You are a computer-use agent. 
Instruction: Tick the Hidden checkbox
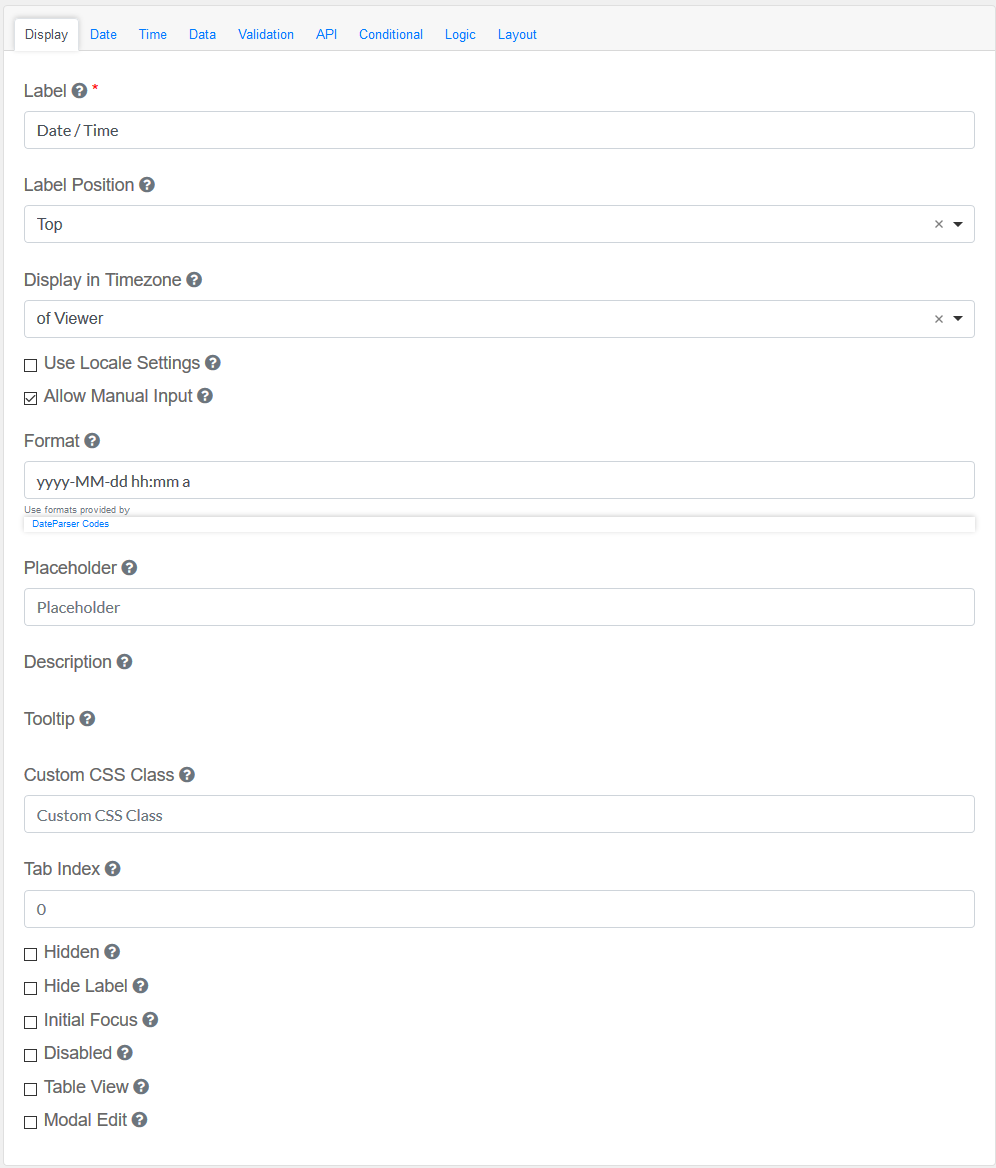coord(31,954)
